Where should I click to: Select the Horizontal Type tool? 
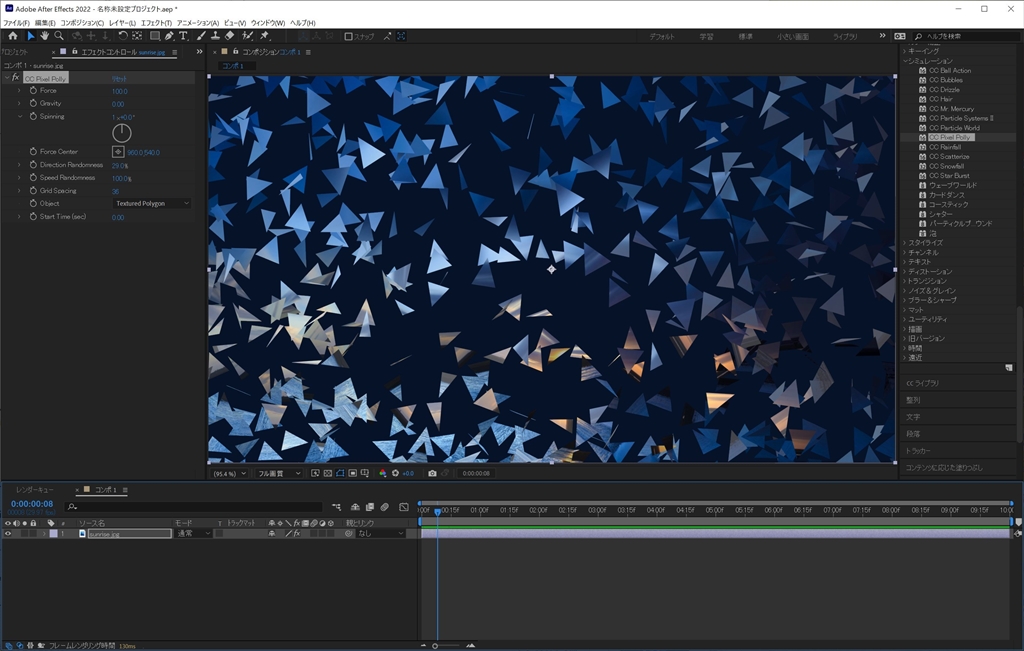pyautogui.click(x=183, y=36)
